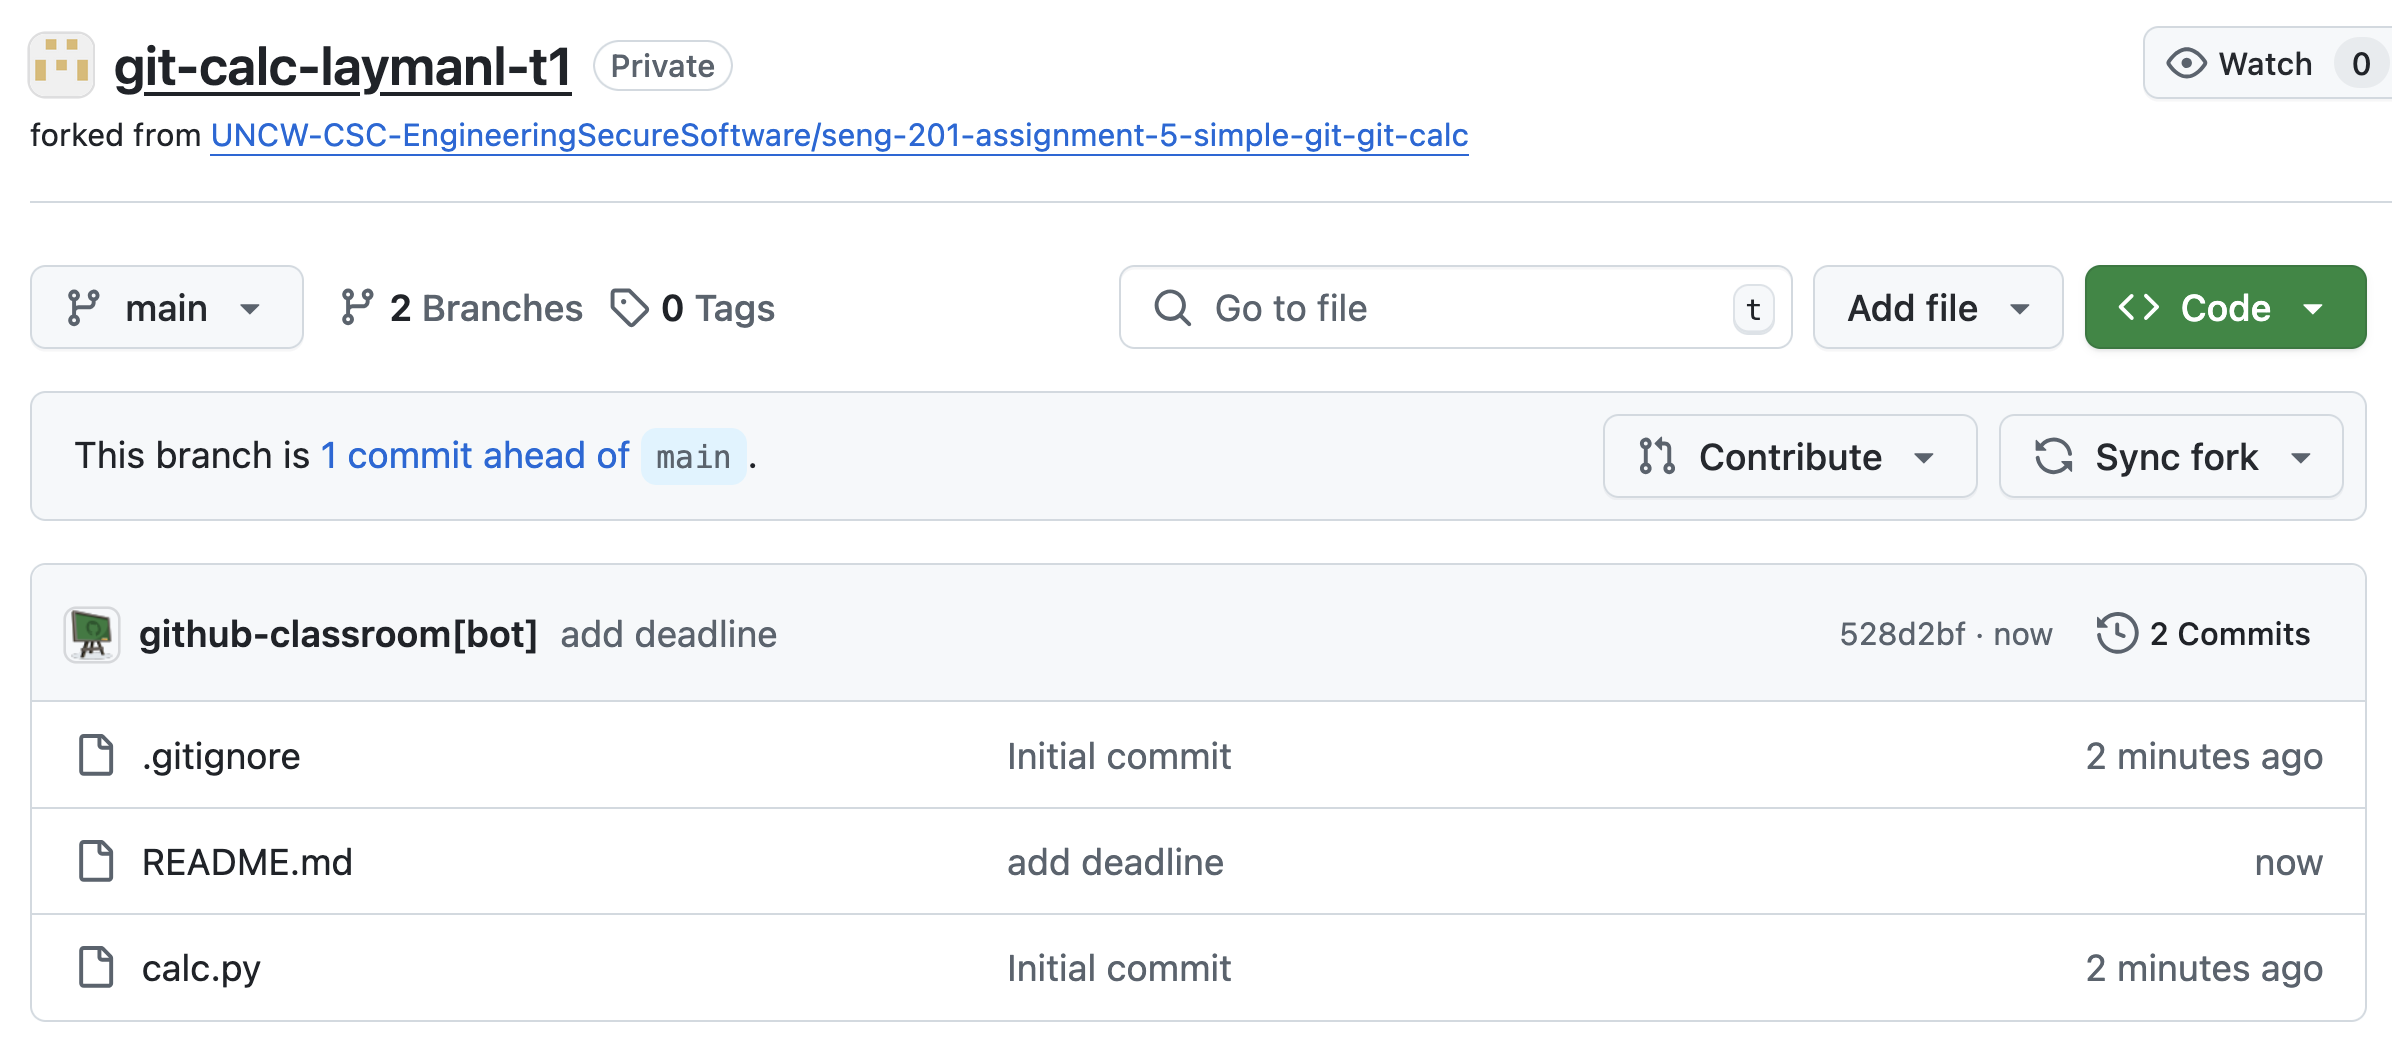Click the github-classroom[bot] avatar
This screenshot has height=1044, width=2392.
92,634
